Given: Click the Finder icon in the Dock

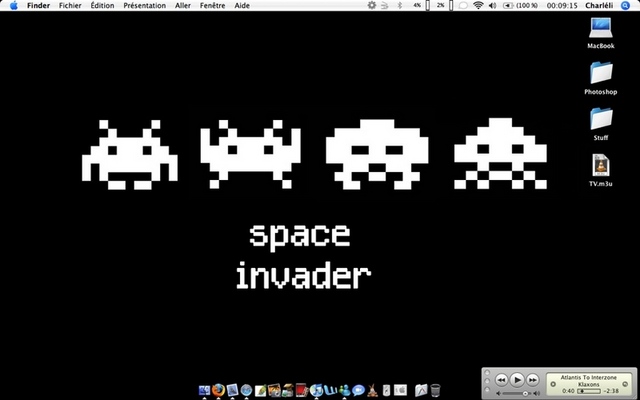Looking at the screenshot, I should point(205,389).
